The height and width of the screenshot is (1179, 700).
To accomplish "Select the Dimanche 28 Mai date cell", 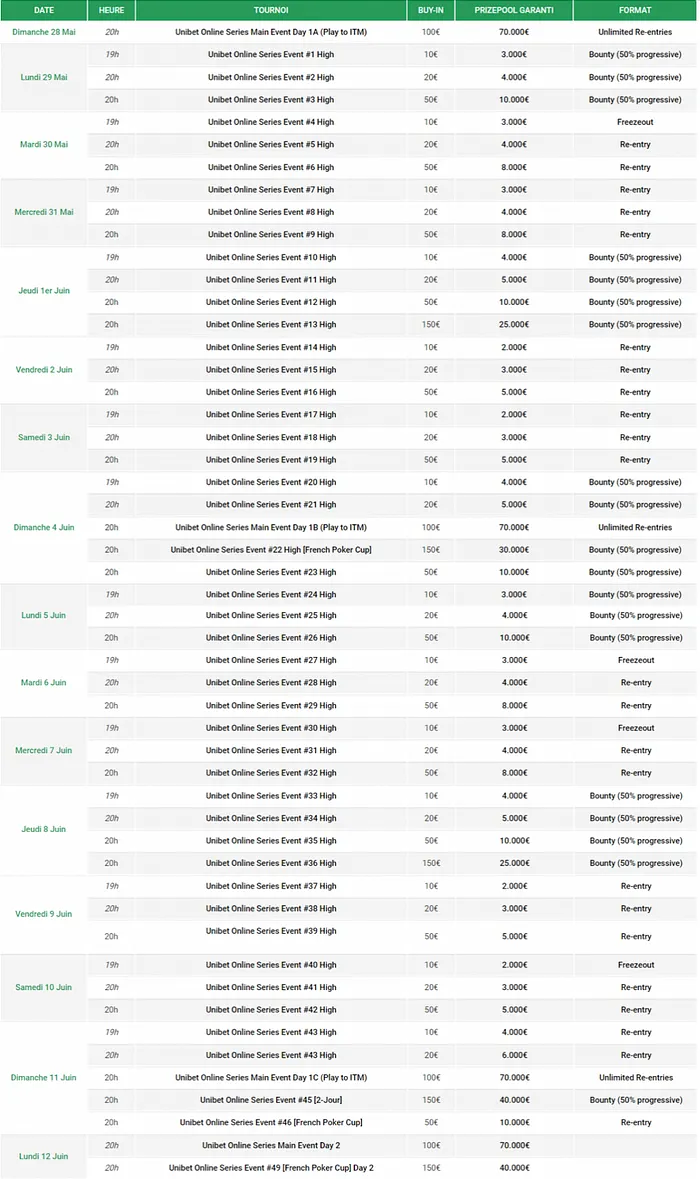I will click(44, 32).
